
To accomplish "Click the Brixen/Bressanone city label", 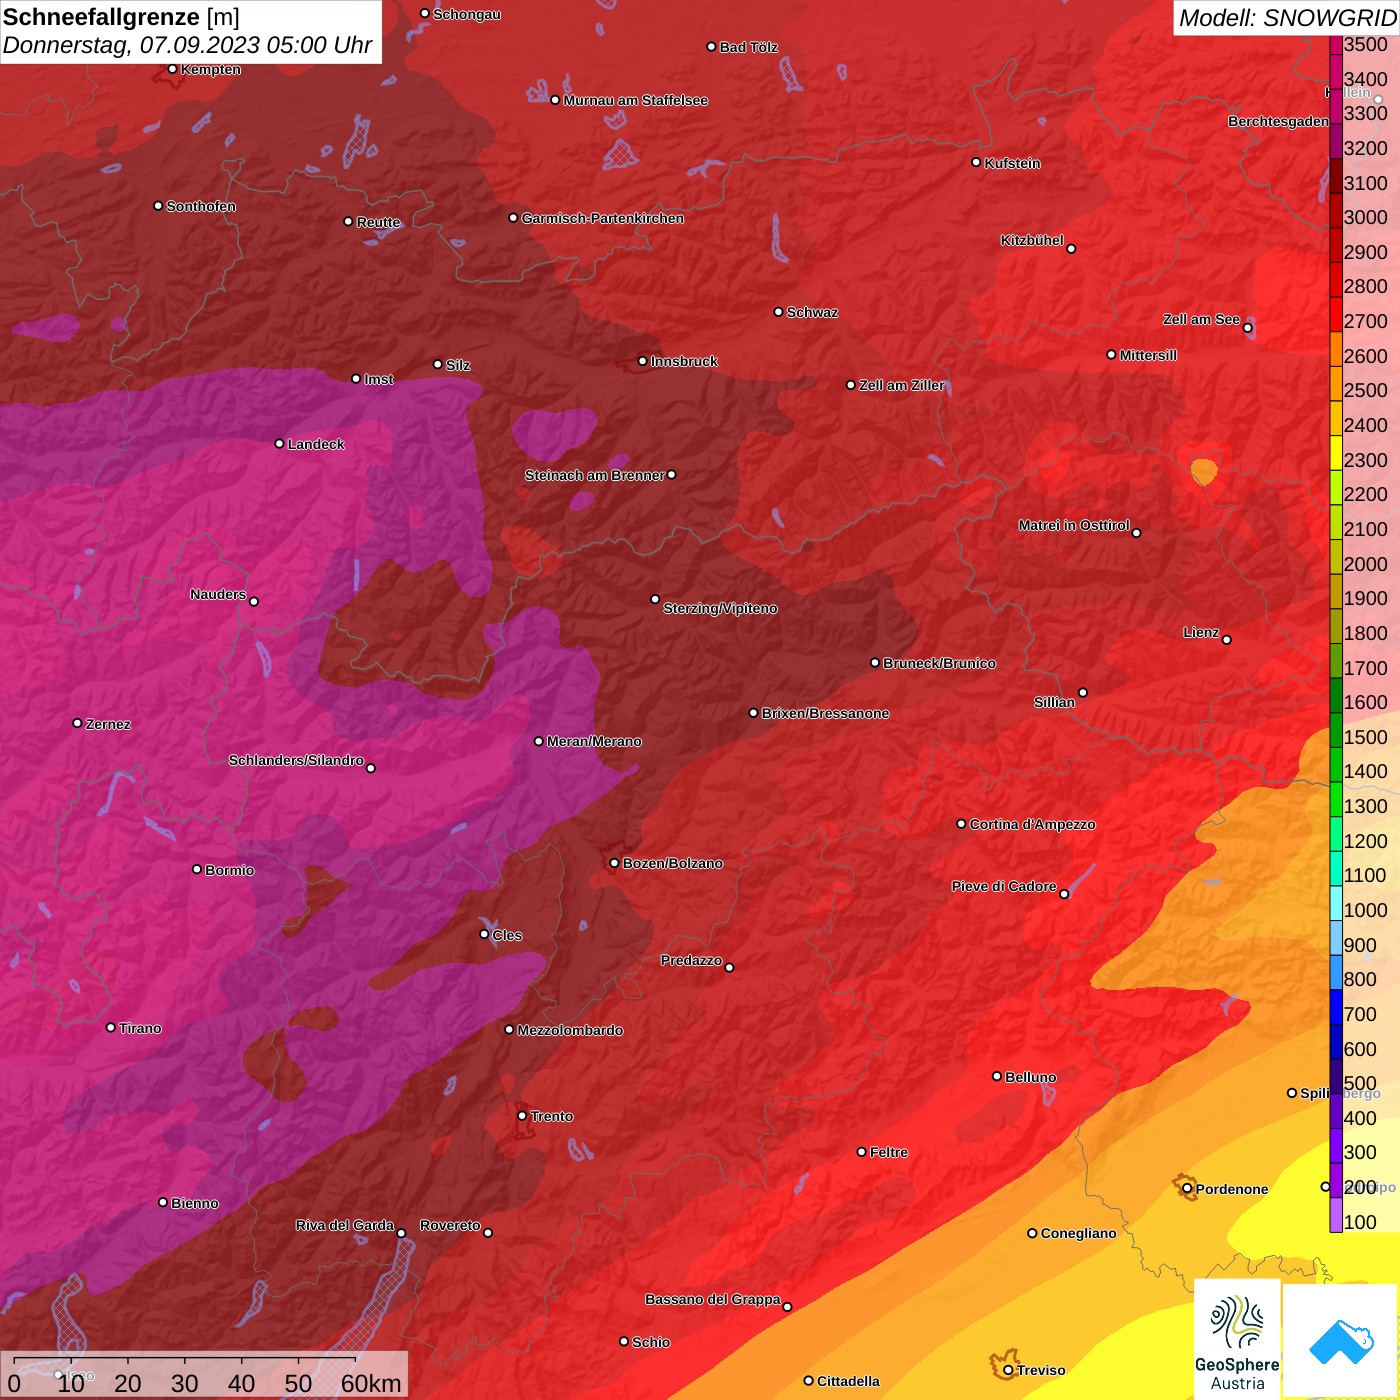I will (825, 713).
